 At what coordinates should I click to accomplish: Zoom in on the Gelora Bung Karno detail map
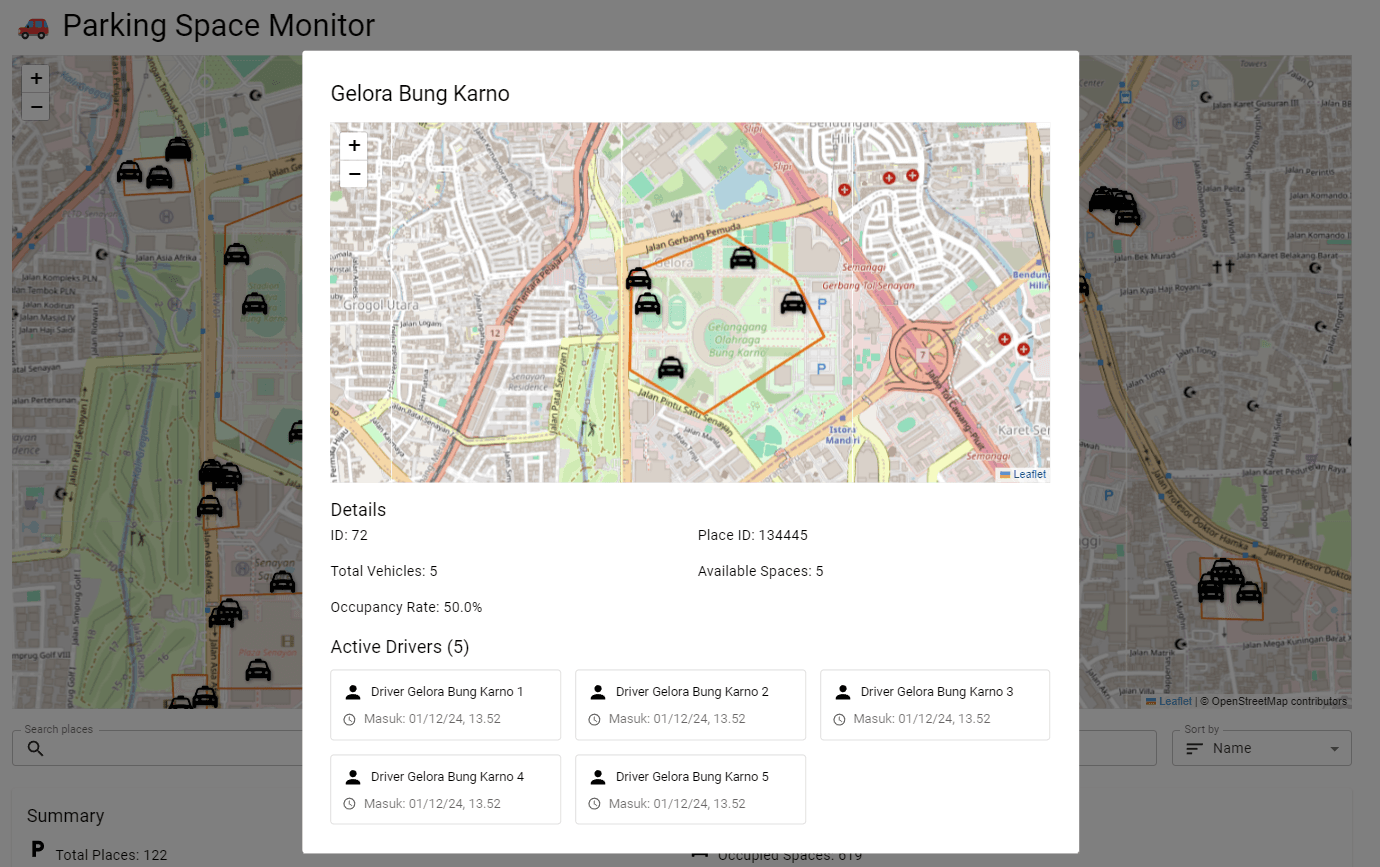coord(354,145)
